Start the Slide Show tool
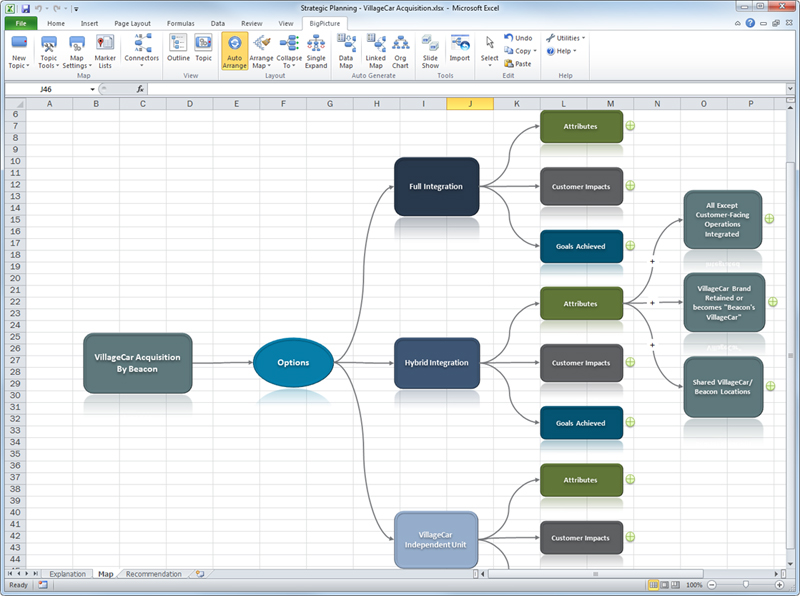800x596 pixels. 430,51
